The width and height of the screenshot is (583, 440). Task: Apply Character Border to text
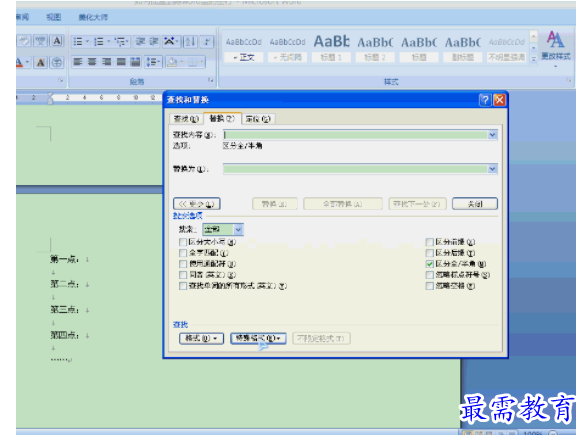tap(57, 41)
